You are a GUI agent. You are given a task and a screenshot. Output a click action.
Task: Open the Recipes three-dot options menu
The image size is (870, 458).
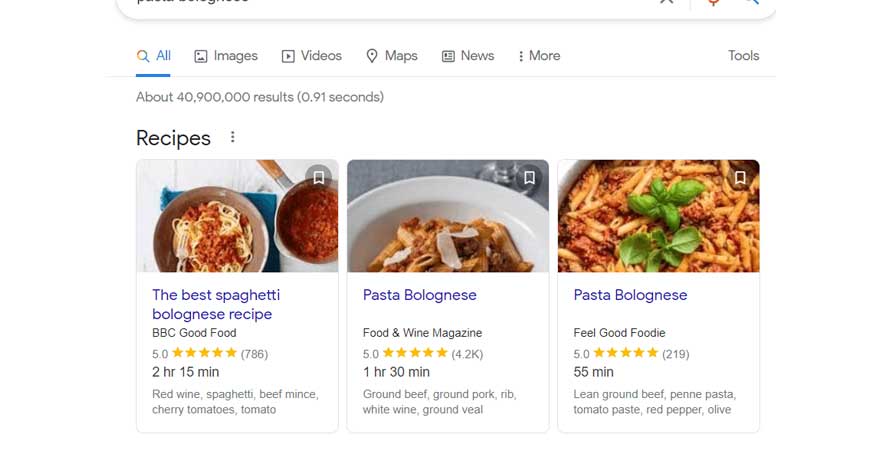tap(233, 137)
